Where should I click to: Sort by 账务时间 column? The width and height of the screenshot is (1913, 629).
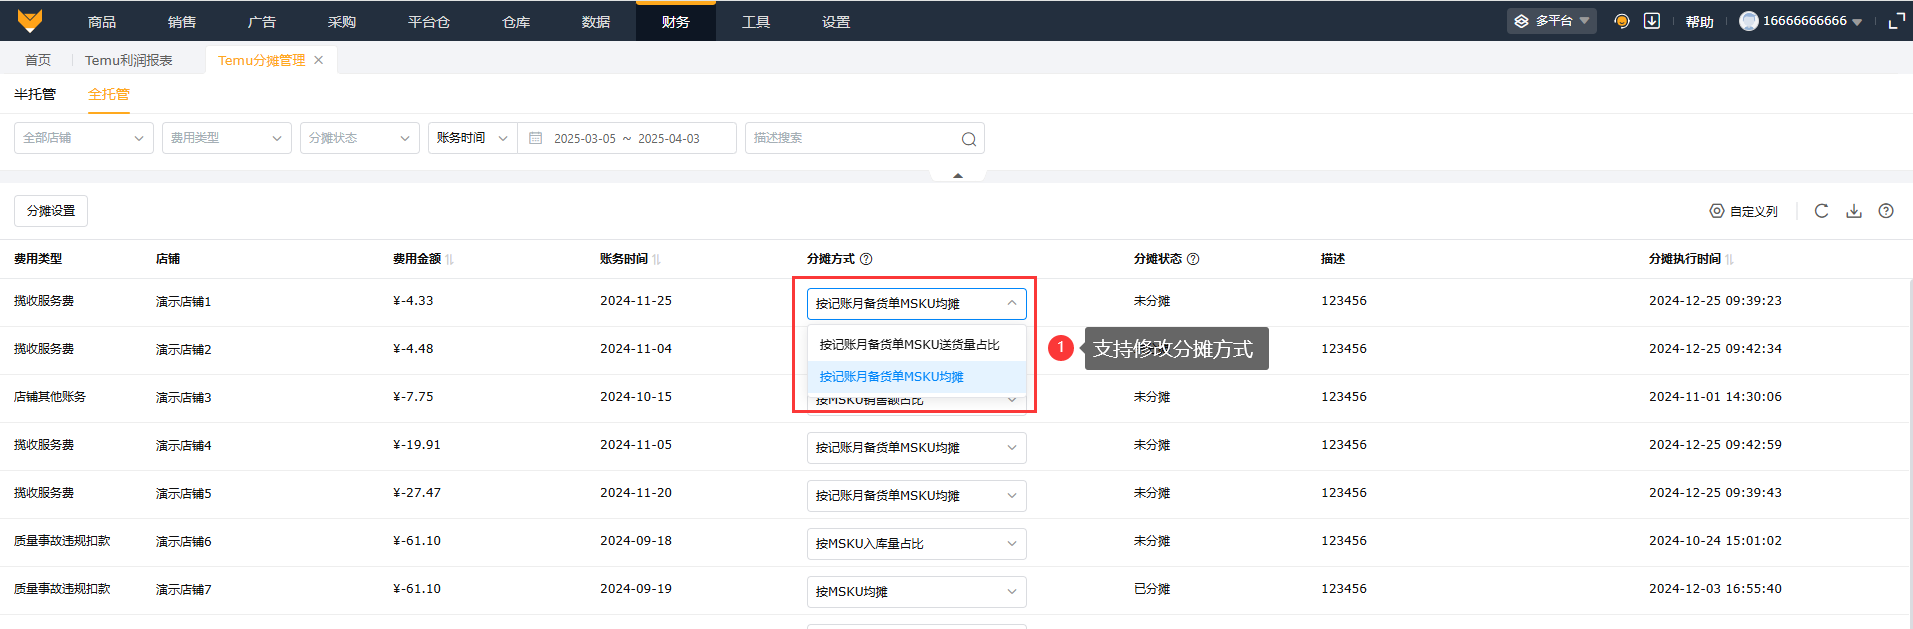[657, 259]
